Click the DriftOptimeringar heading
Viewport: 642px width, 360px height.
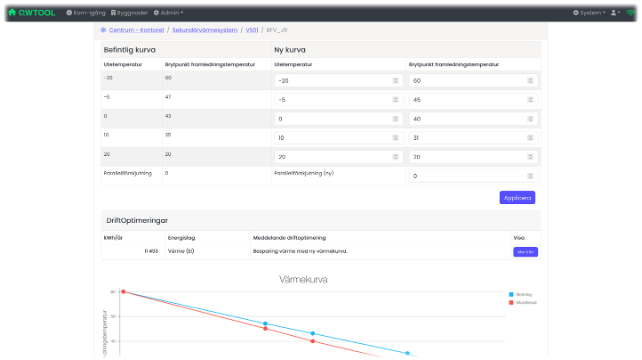[137, 220]
